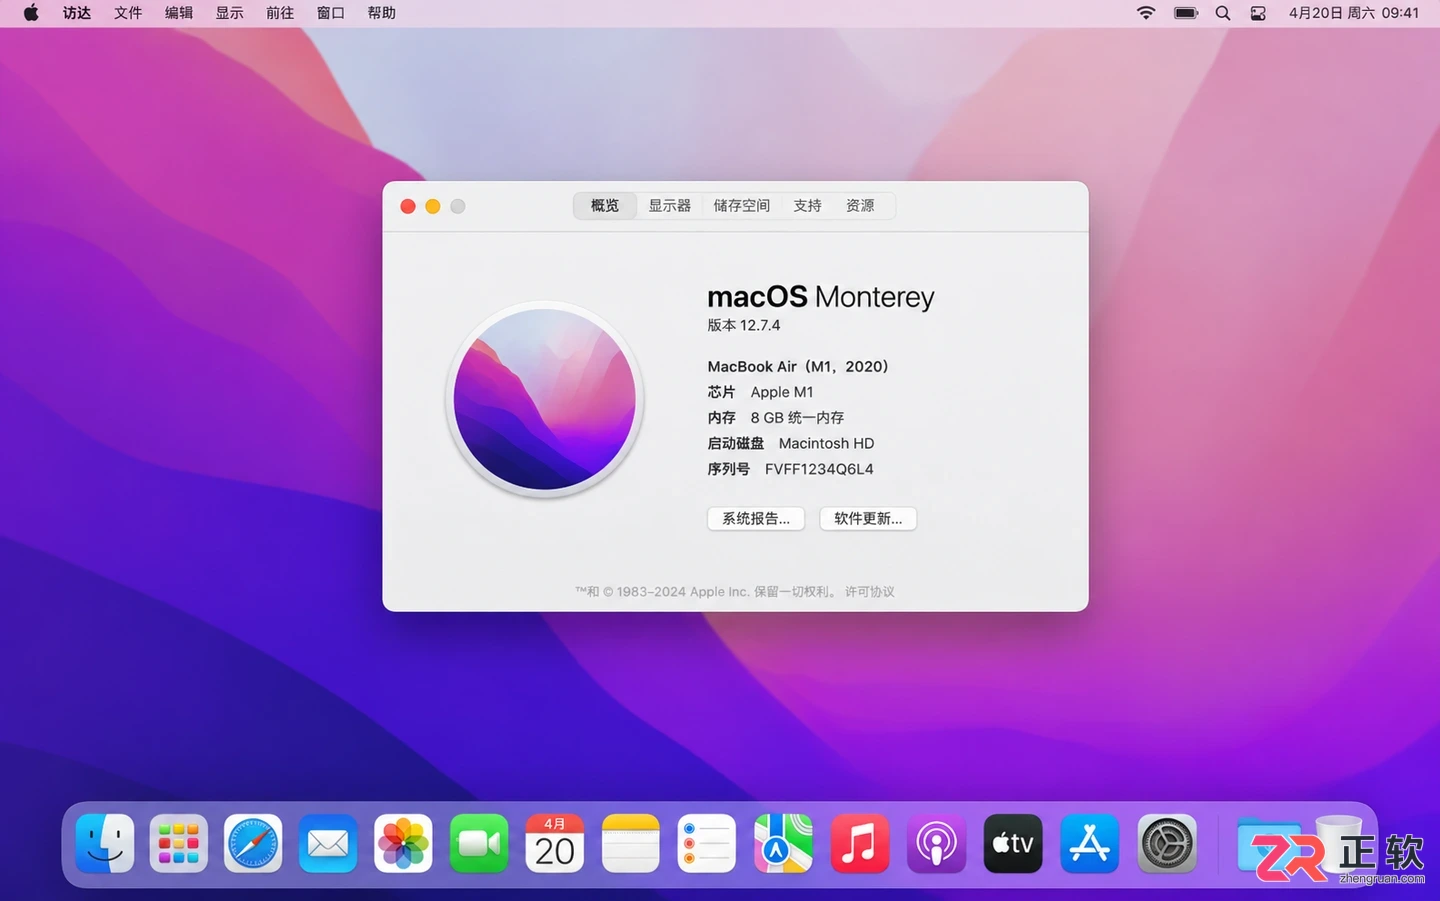Click the Apple M1 chip value
The width and height of the screenshot is (1440, 901).
coord(782,392)
